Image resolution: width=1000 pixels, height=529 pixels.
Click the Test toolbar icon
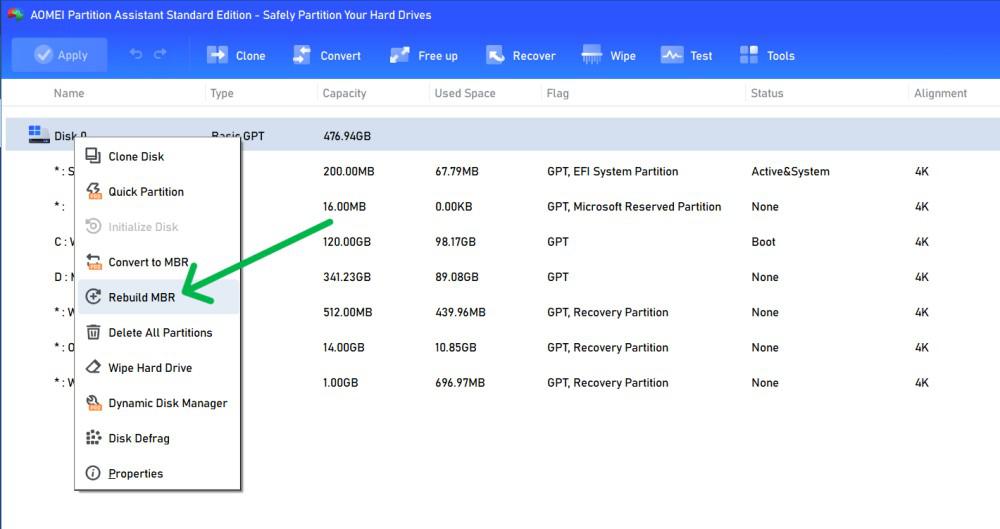pyautogui.click(x=672, y=55)
